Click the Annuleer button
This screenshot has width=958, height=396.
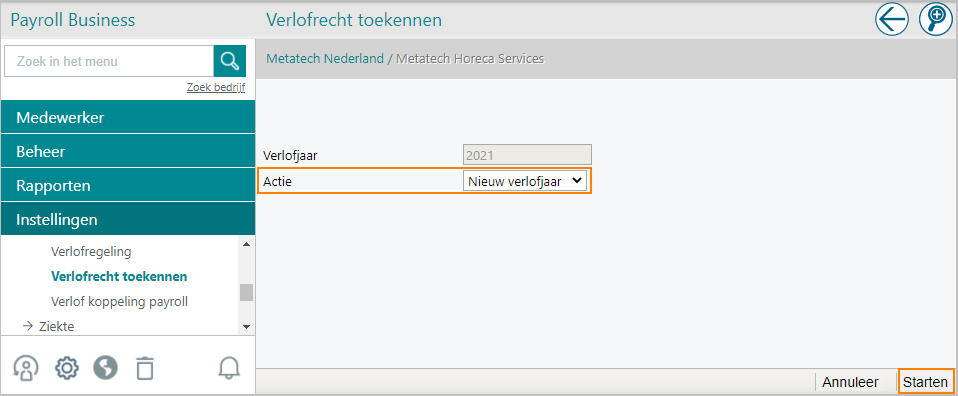(x=850, y=382)
